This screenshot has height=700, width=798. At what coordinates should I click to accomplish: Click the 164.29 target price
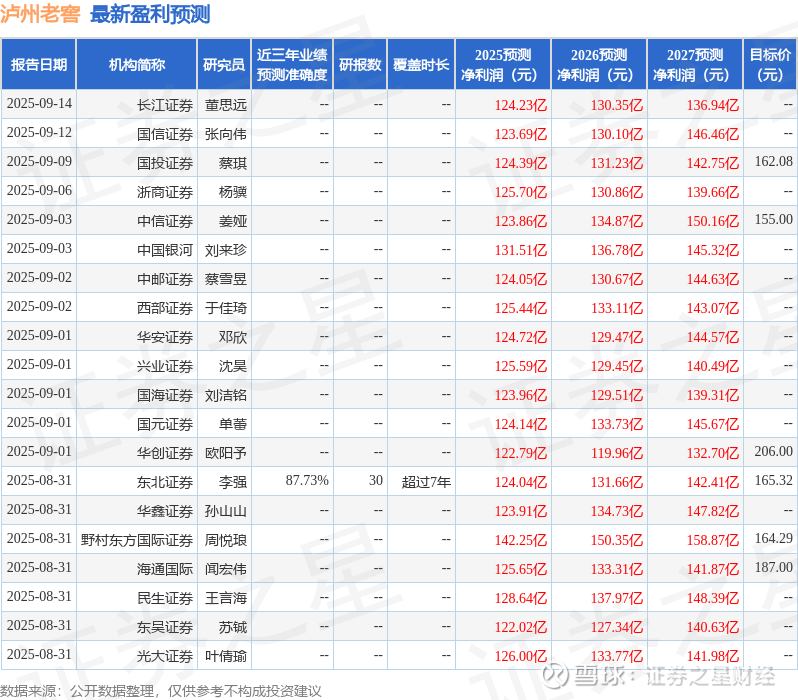(x=774, y=539)
